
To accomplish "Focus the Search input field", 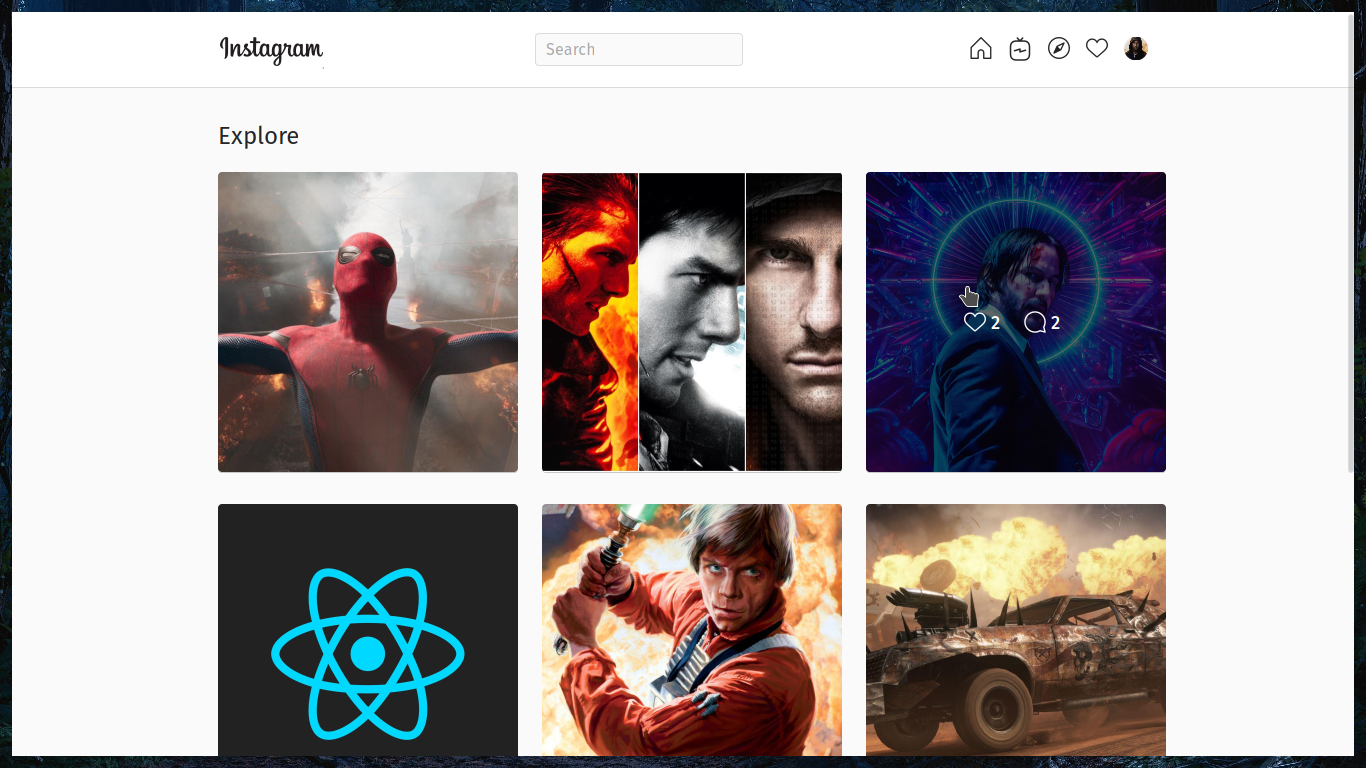I will [639, 49].
